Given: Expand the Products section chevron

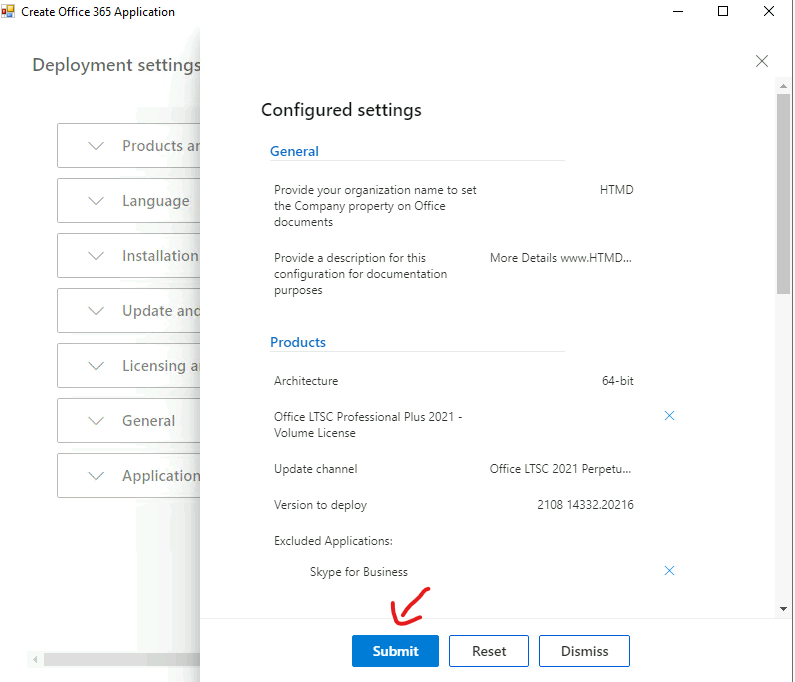Looking at the screenshot, I should coord(96,146).
